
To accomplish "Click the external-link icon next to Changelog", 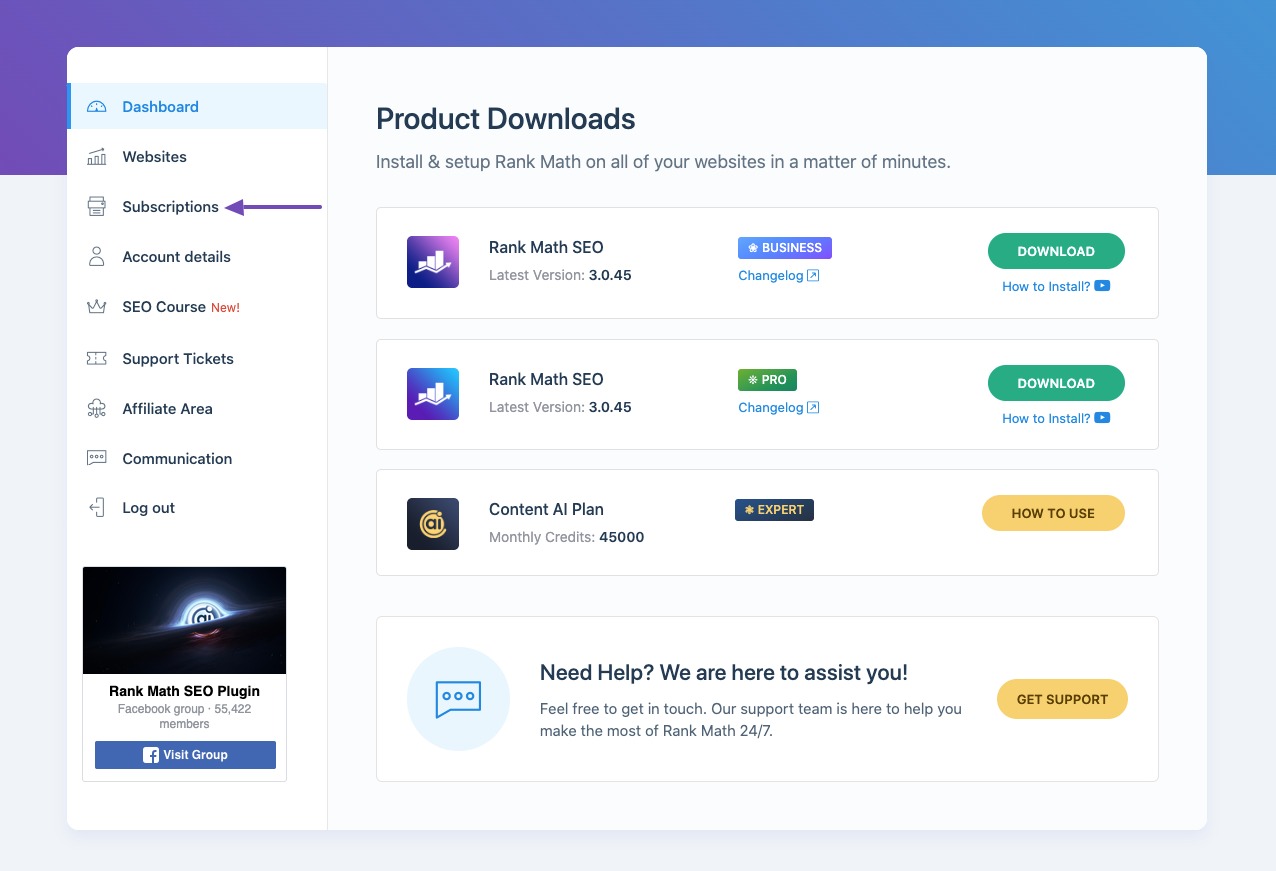I will [812, 274].
